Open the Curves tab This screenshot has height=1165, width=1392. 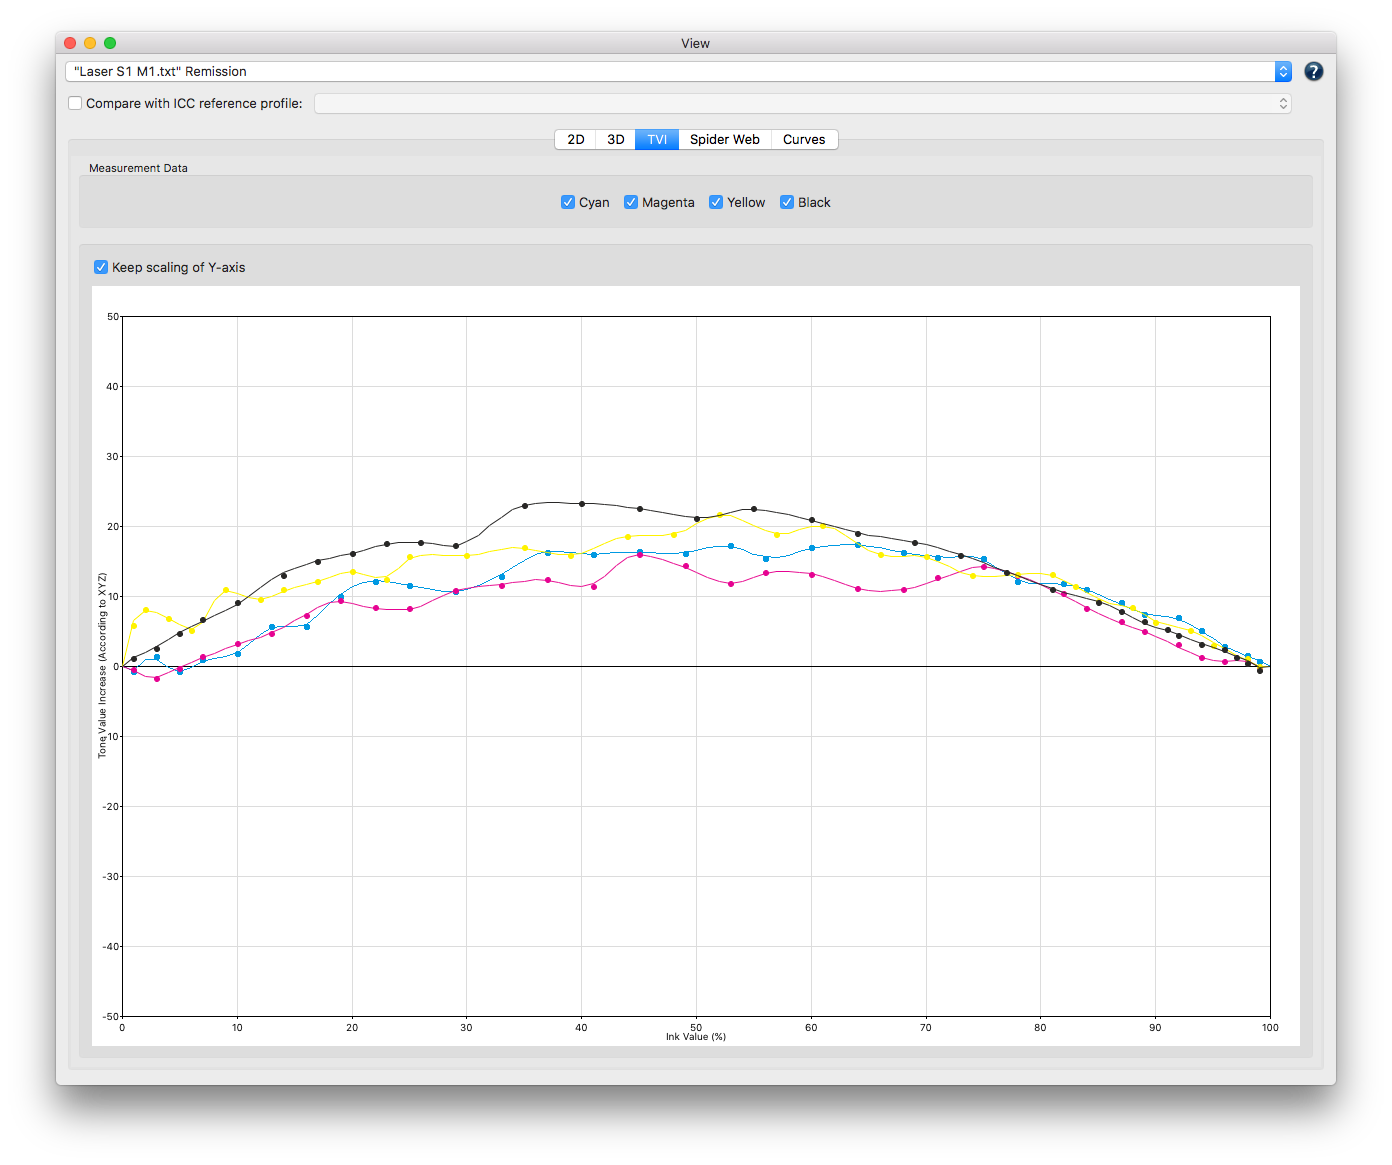click(804, 139)
